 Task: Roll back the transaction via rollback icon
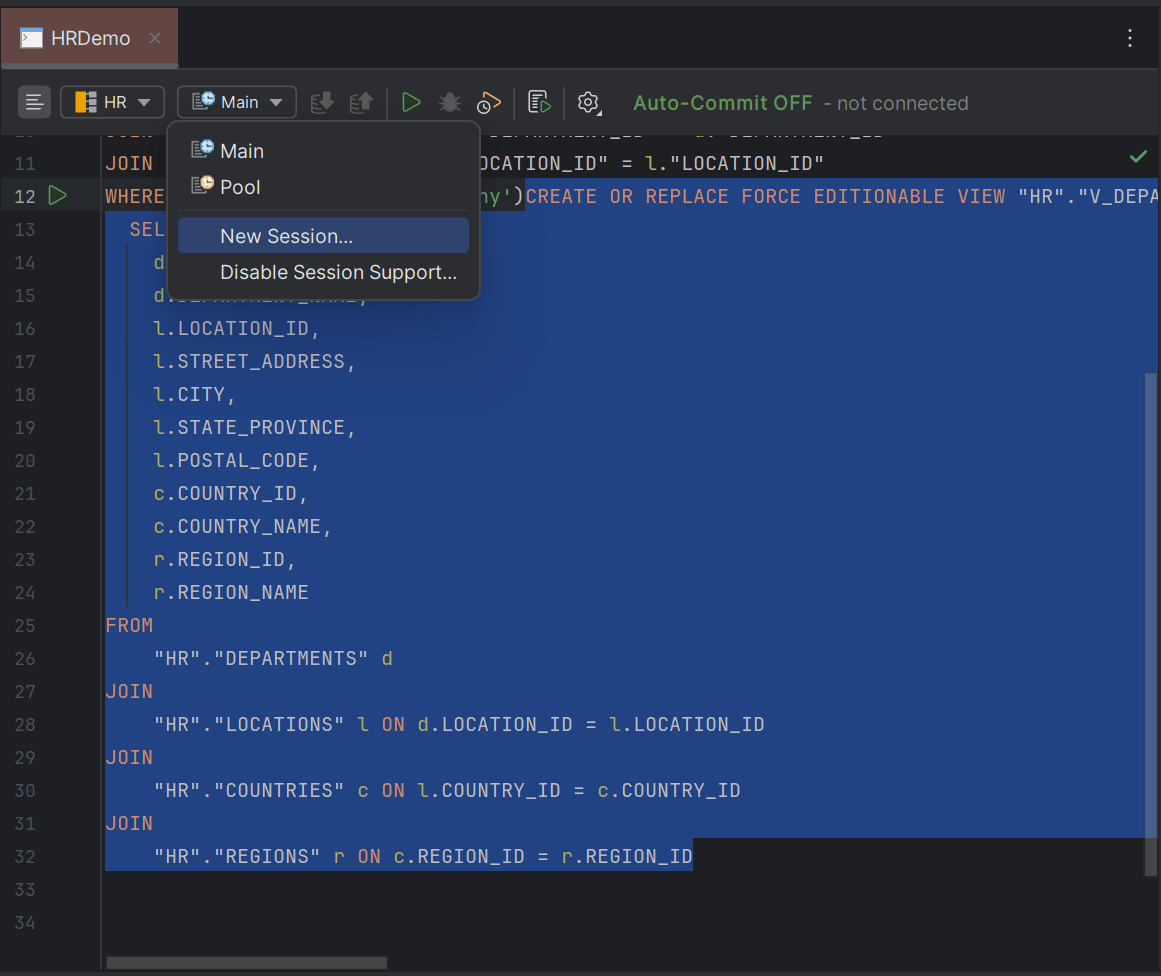pos(361,102)
